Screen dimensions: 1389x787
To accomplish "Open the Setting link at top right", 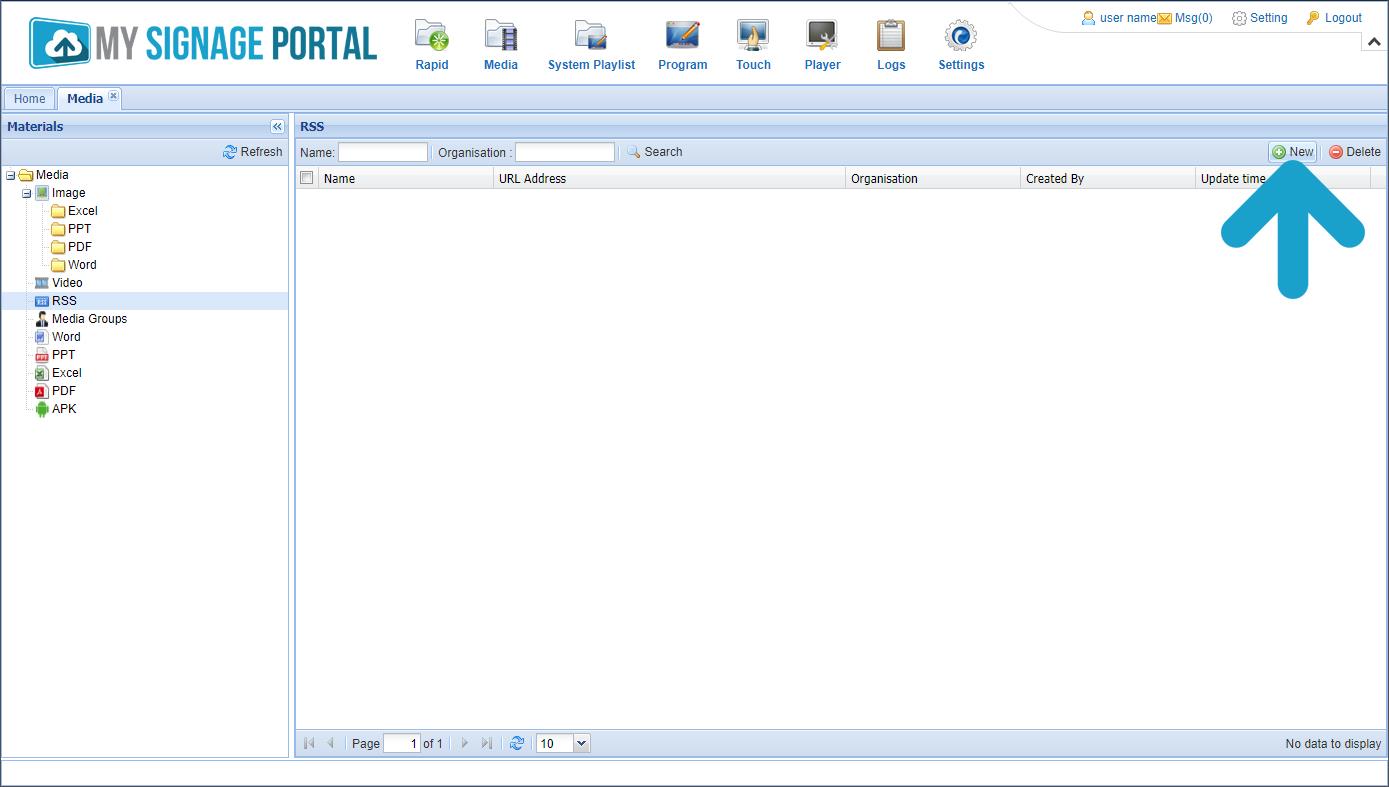I will pyautogui.click(x=1260, y=18).
